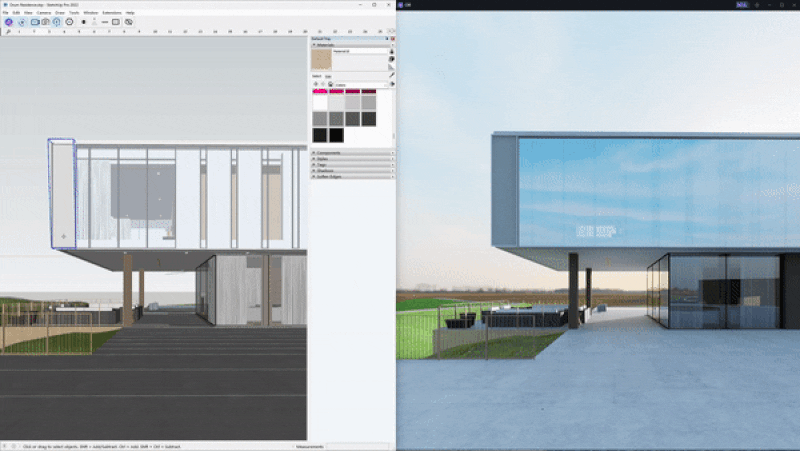Click the create material icon

click(392, 59)
